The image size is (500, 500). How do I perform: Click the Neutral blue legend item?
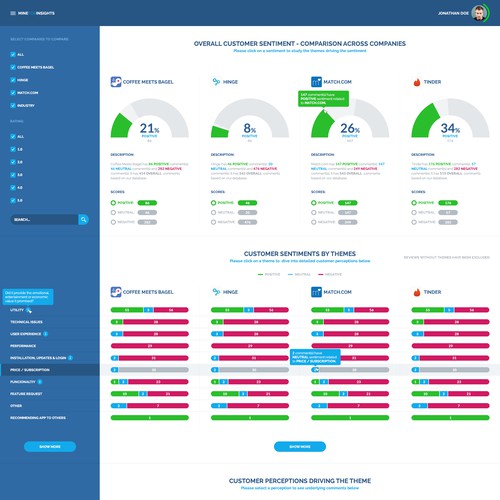(299, 274)
